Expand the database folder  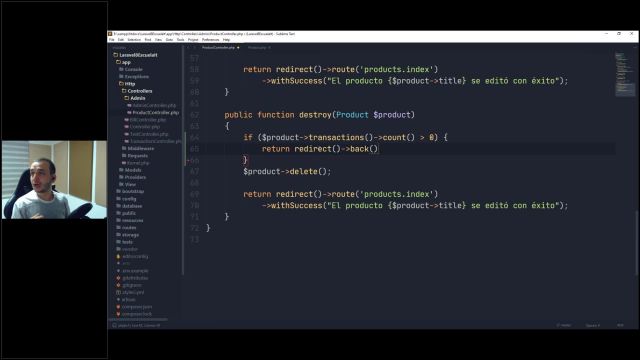pyautogui.click(x=129, y=206)
